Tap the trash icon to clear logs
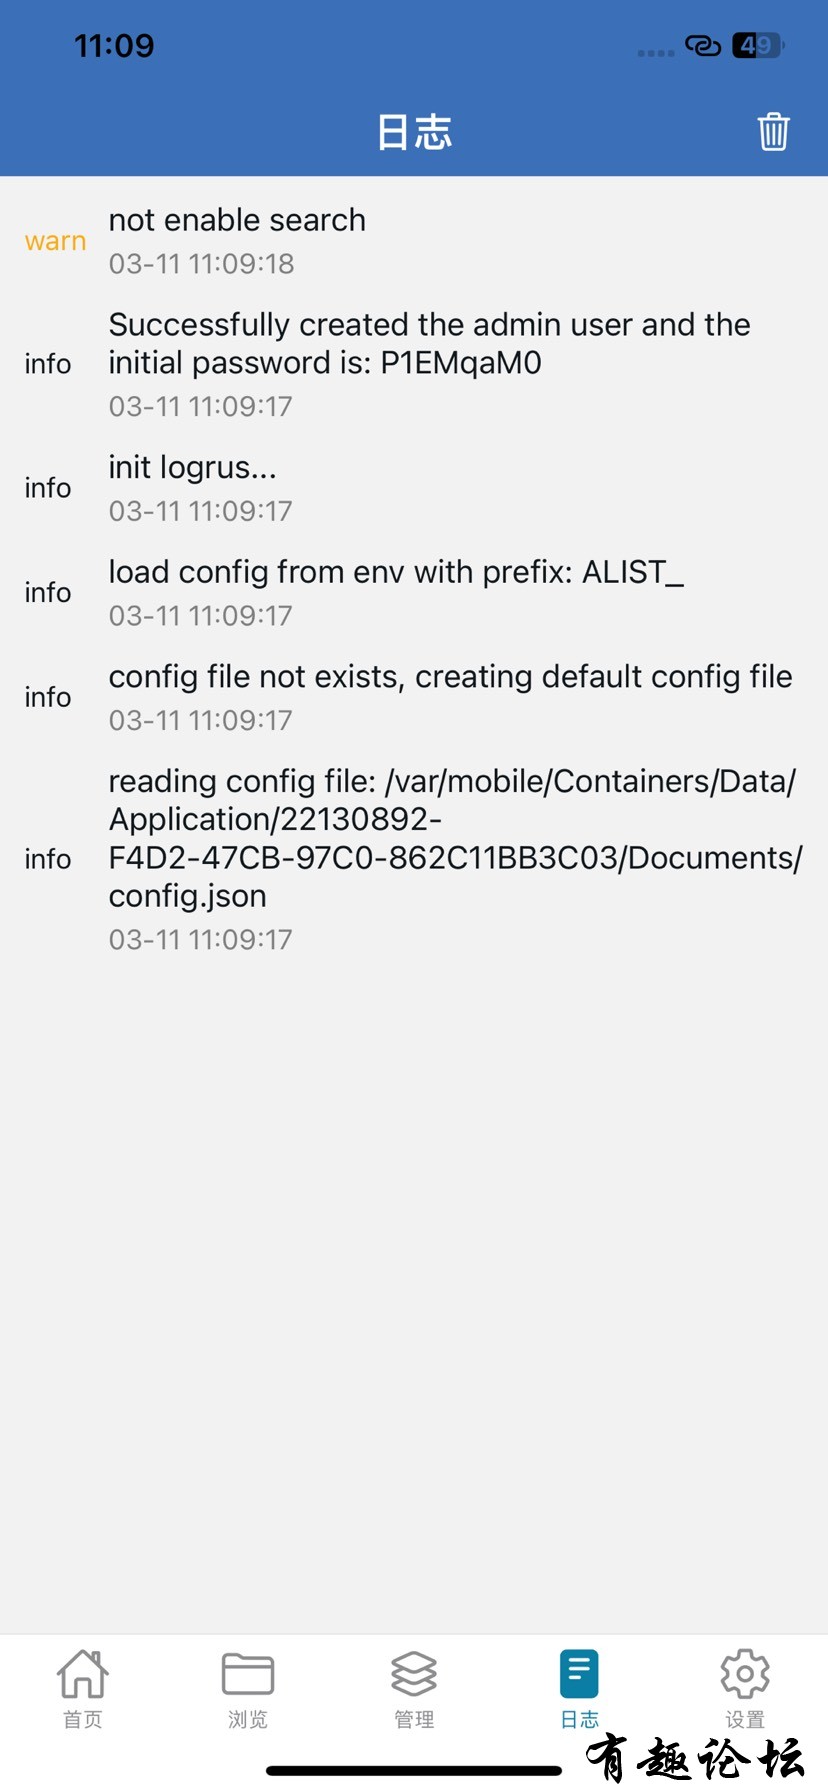The image size is (828, 1792). click(773, 132)
